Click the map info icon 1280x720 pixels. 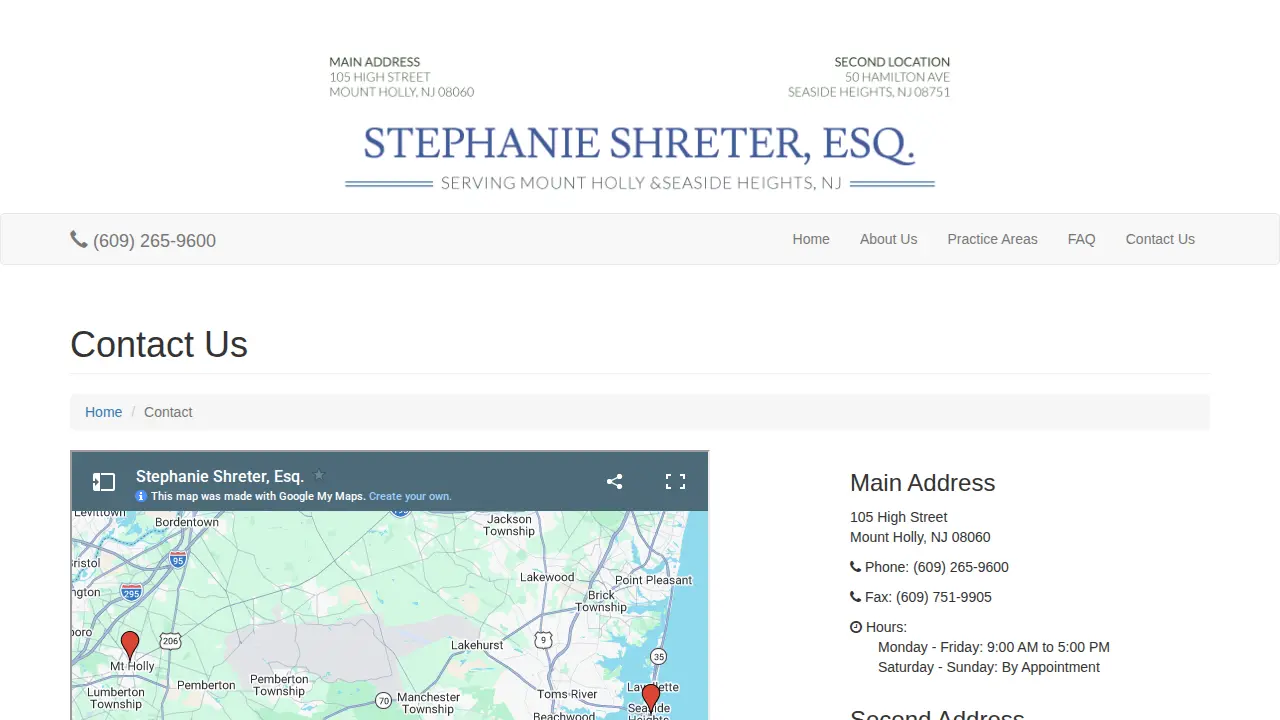coord(141,496)
